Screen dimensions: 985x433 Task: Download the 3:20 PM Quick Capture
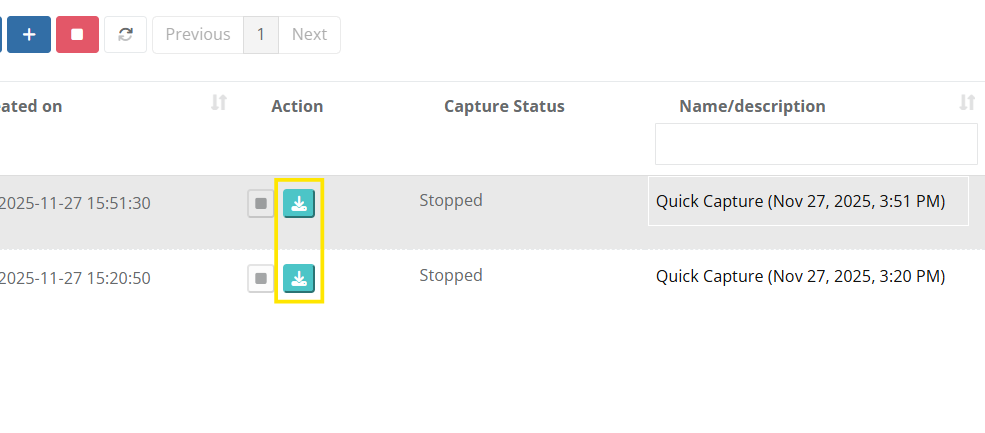pos(299,278)
